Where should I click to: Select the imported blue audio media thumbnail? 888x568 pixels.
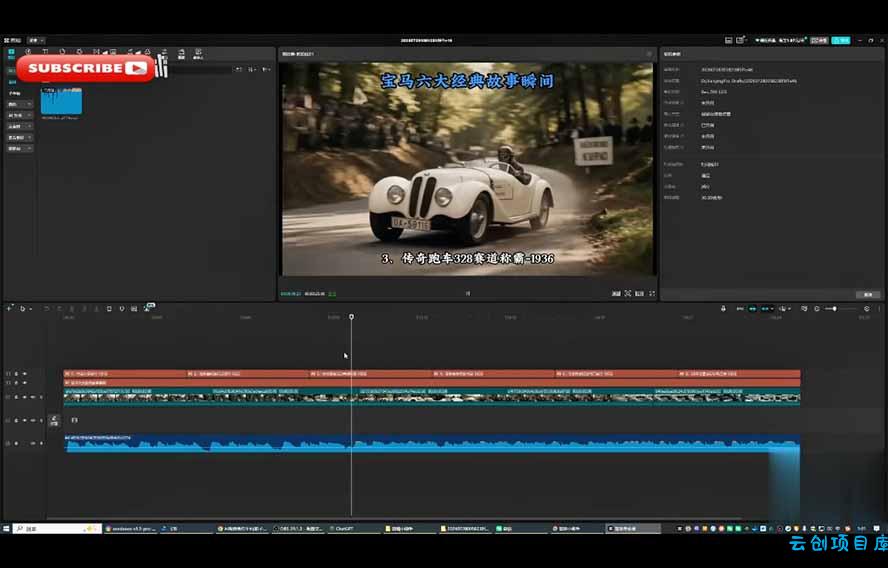click(61, 101)
